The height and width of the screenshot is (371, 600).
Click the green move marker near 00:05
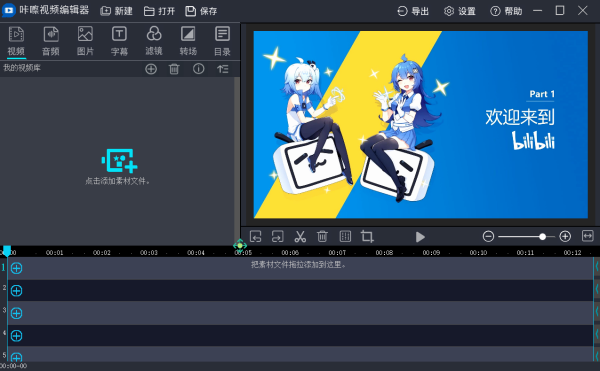coord(240,246)
